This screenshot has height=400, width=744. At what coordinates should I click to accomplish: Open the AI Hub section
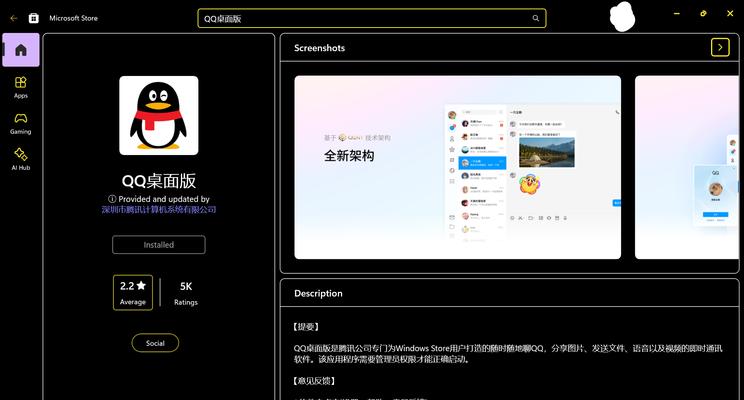pos(20,159)
